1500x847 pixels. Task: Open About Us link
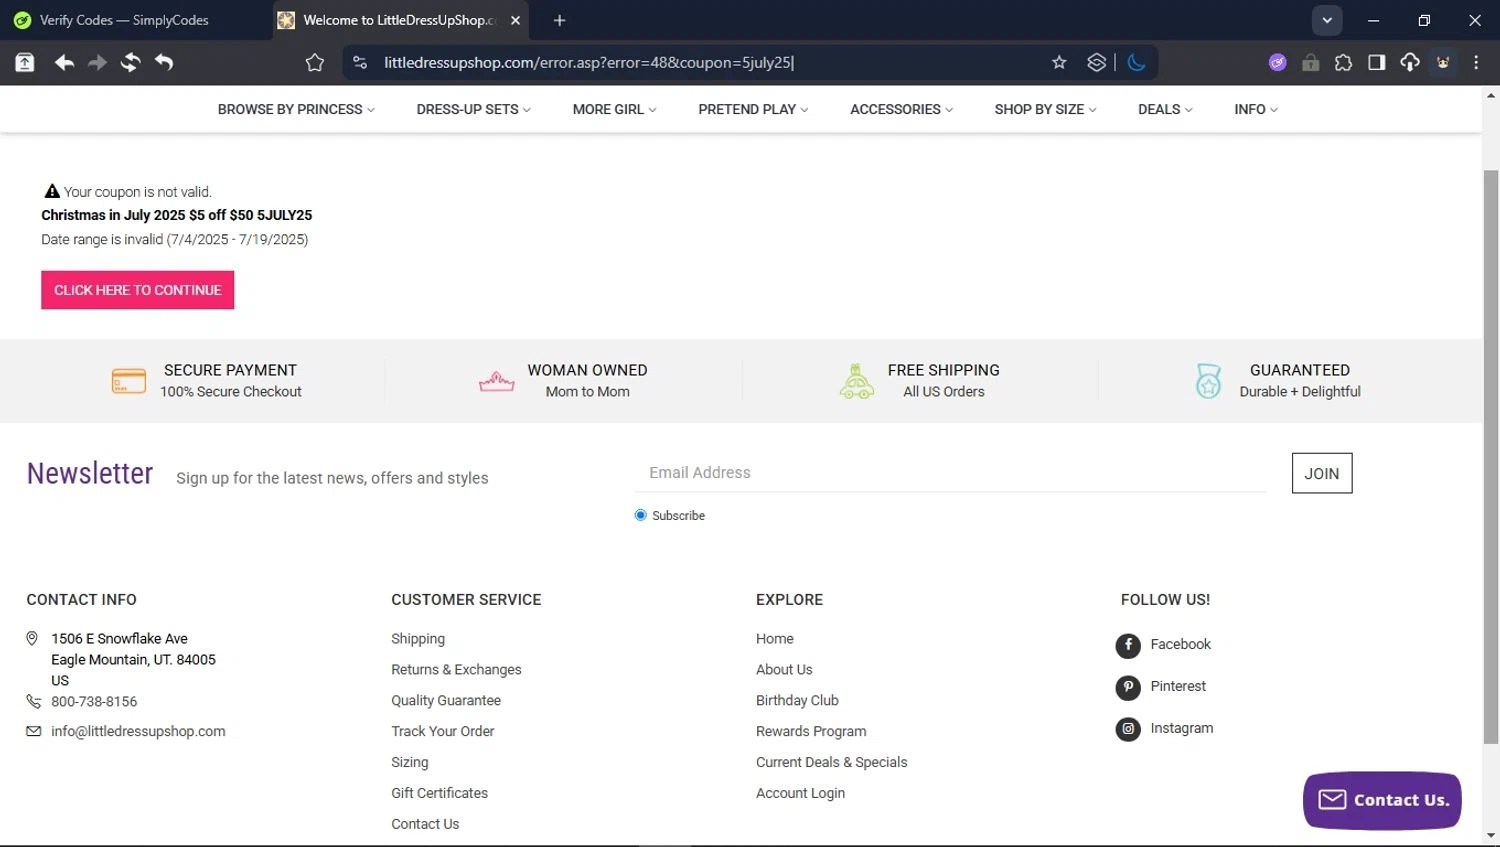pyautogui.click(x=784, y=670)
